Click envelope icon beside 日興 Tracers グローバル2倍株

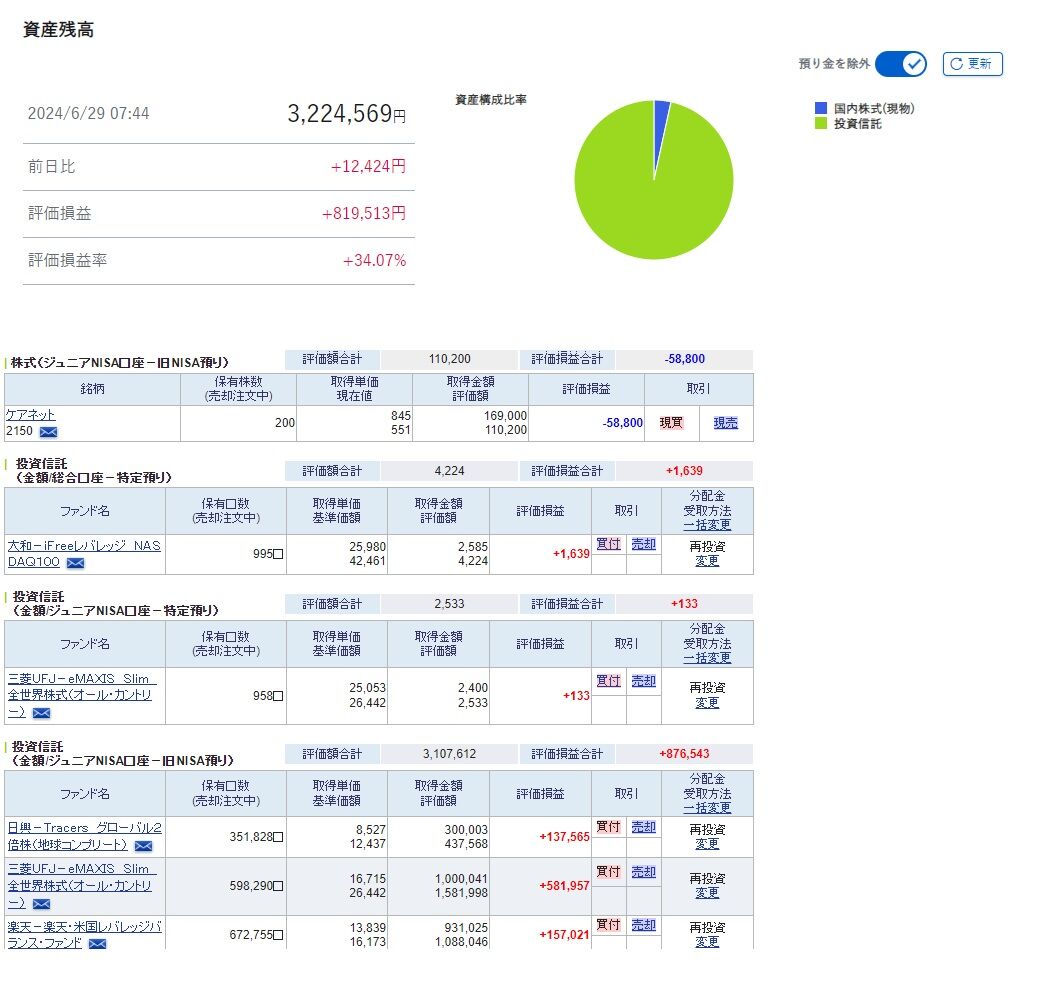point(143,846)
